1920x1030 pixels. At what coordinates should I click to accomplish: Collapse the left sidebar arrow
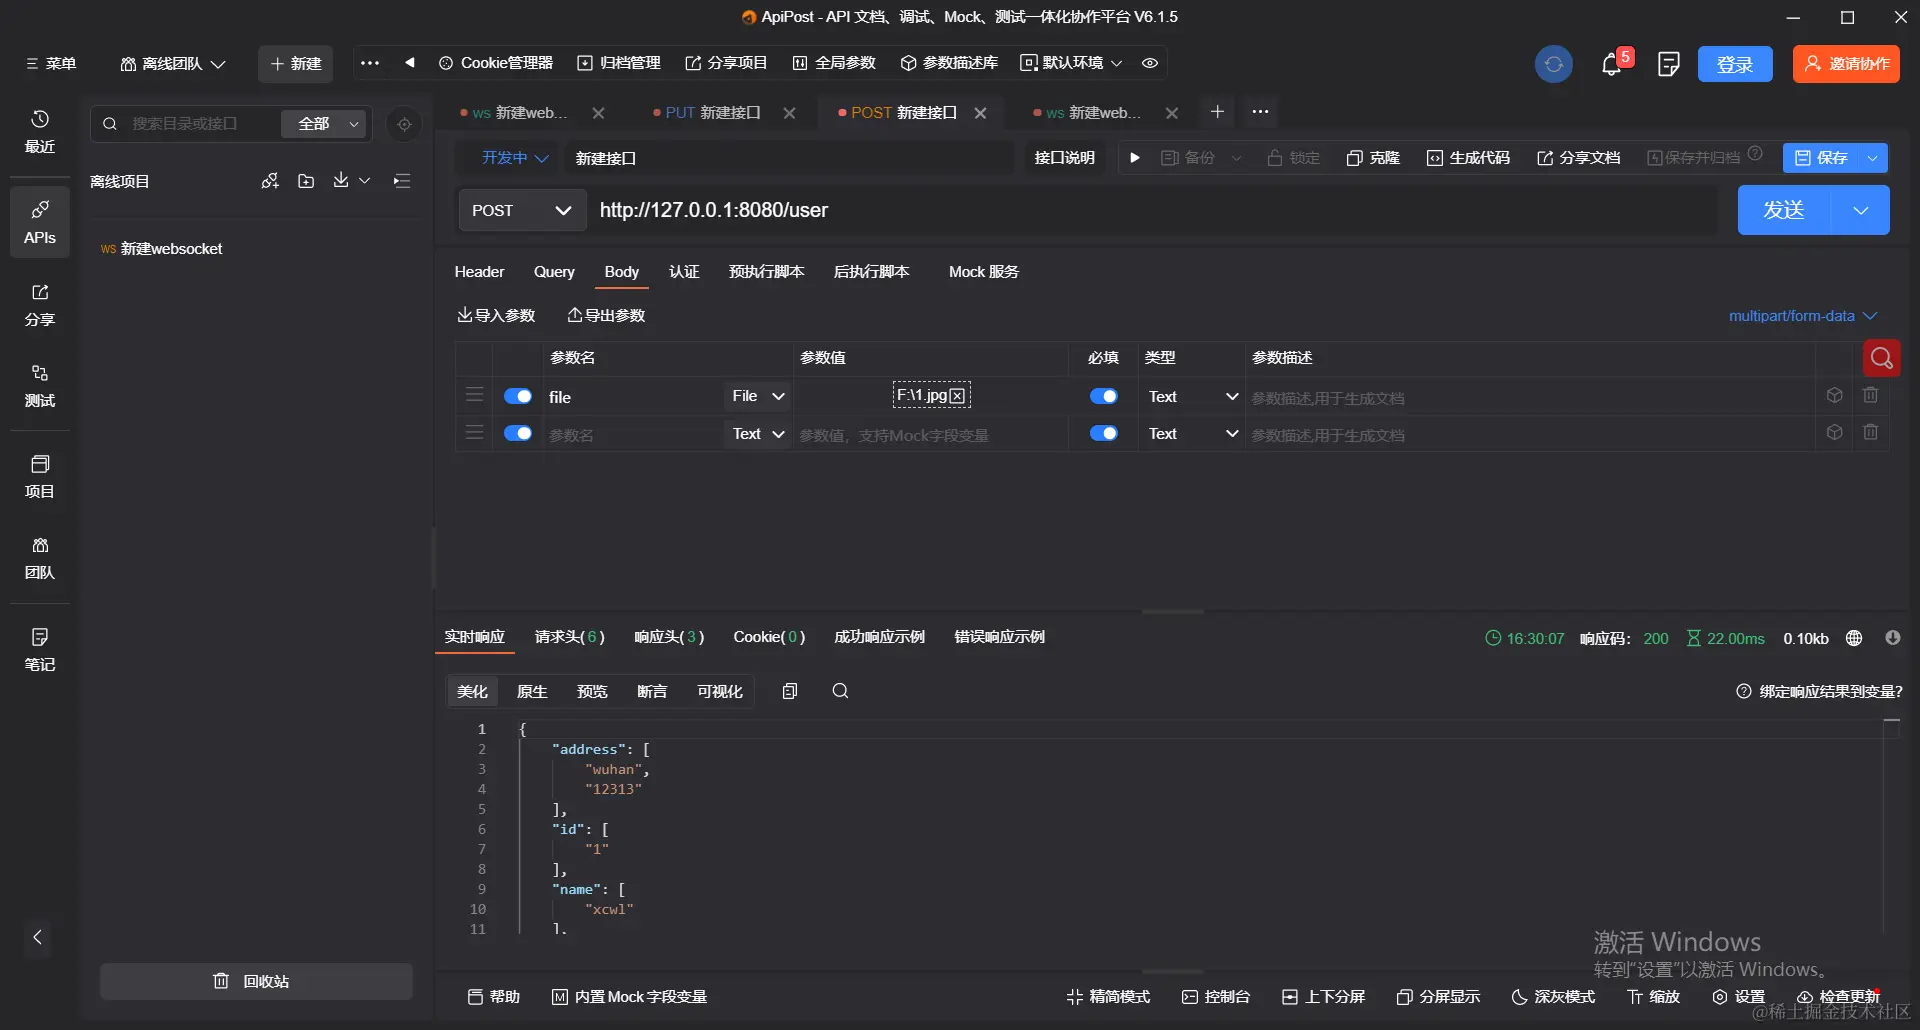(38, 937)
